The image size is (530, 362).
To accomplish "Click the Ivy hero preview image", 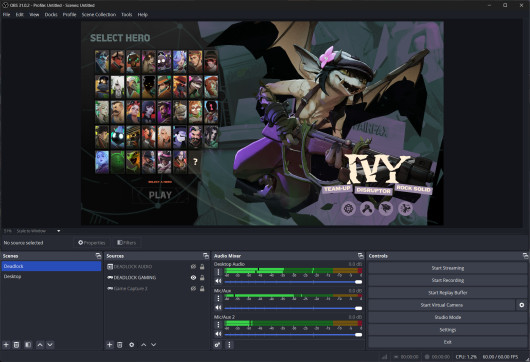I will (x=320, y=123).
